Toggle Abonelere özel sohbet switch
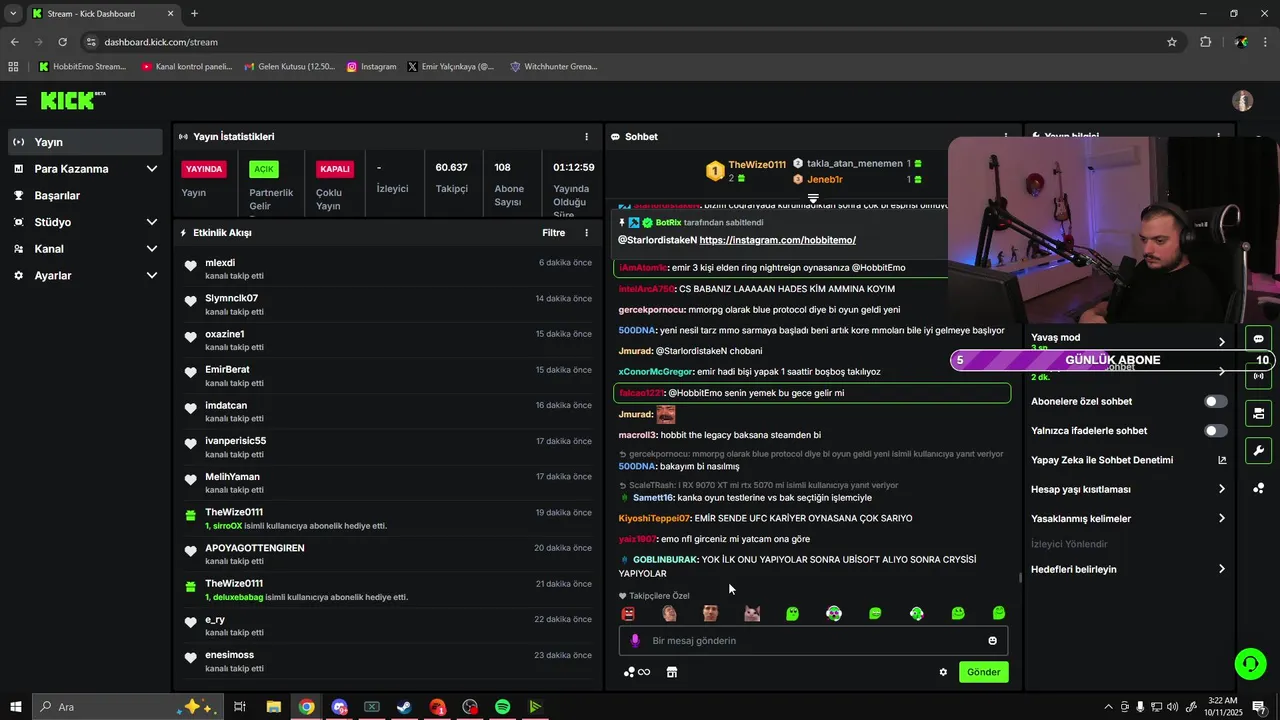 [1215, 401]
